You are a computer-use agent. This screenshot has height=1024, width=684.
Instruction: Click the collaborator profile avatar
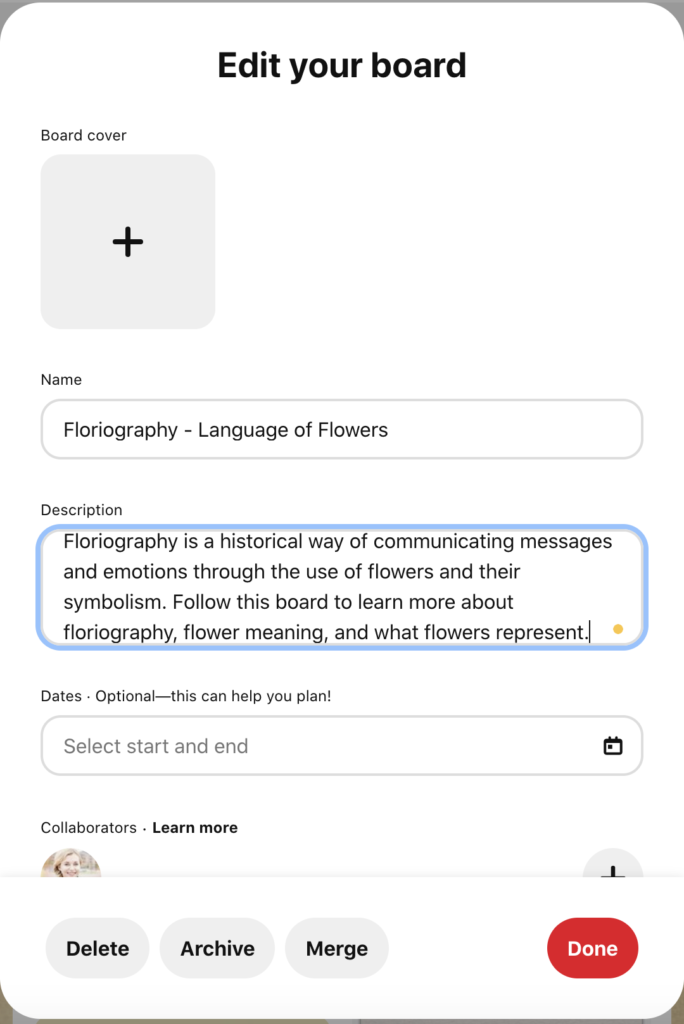pyautogui.click(x=71, y=864)
